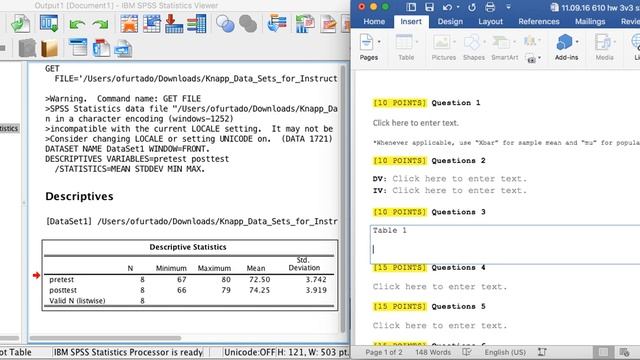
Task: Click the SPSS Viewer horizontal scrollbar
Action: pos(105,338)
